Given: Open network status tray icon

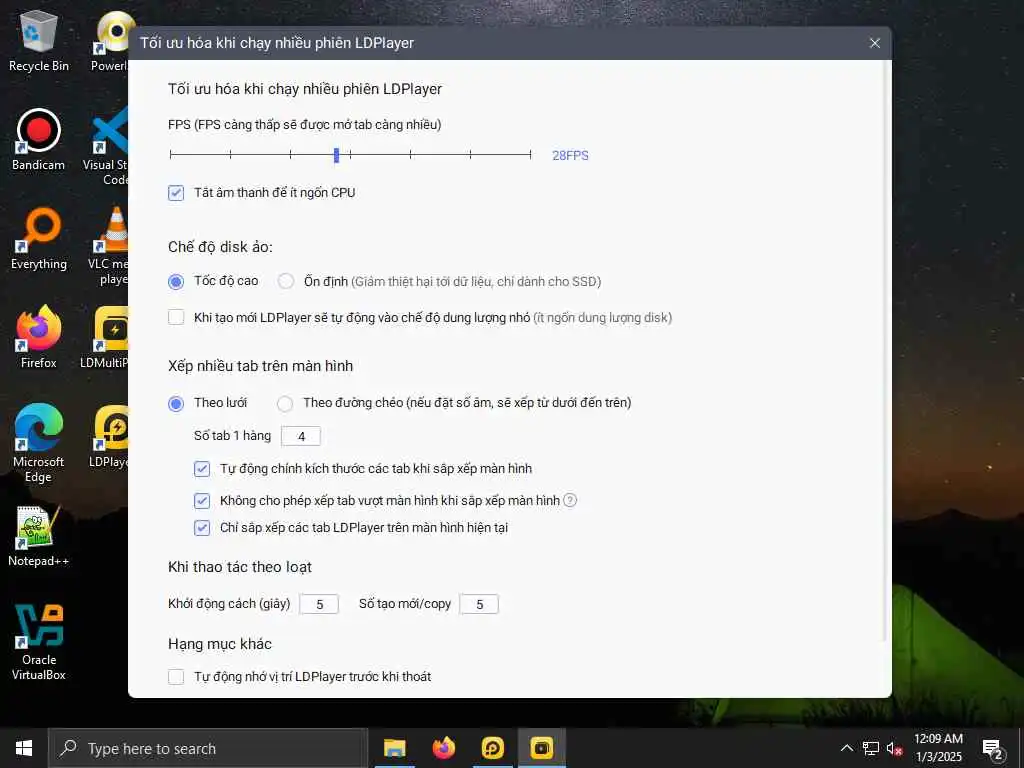Looking at the screenshot, I should click(x=871, y=748).
